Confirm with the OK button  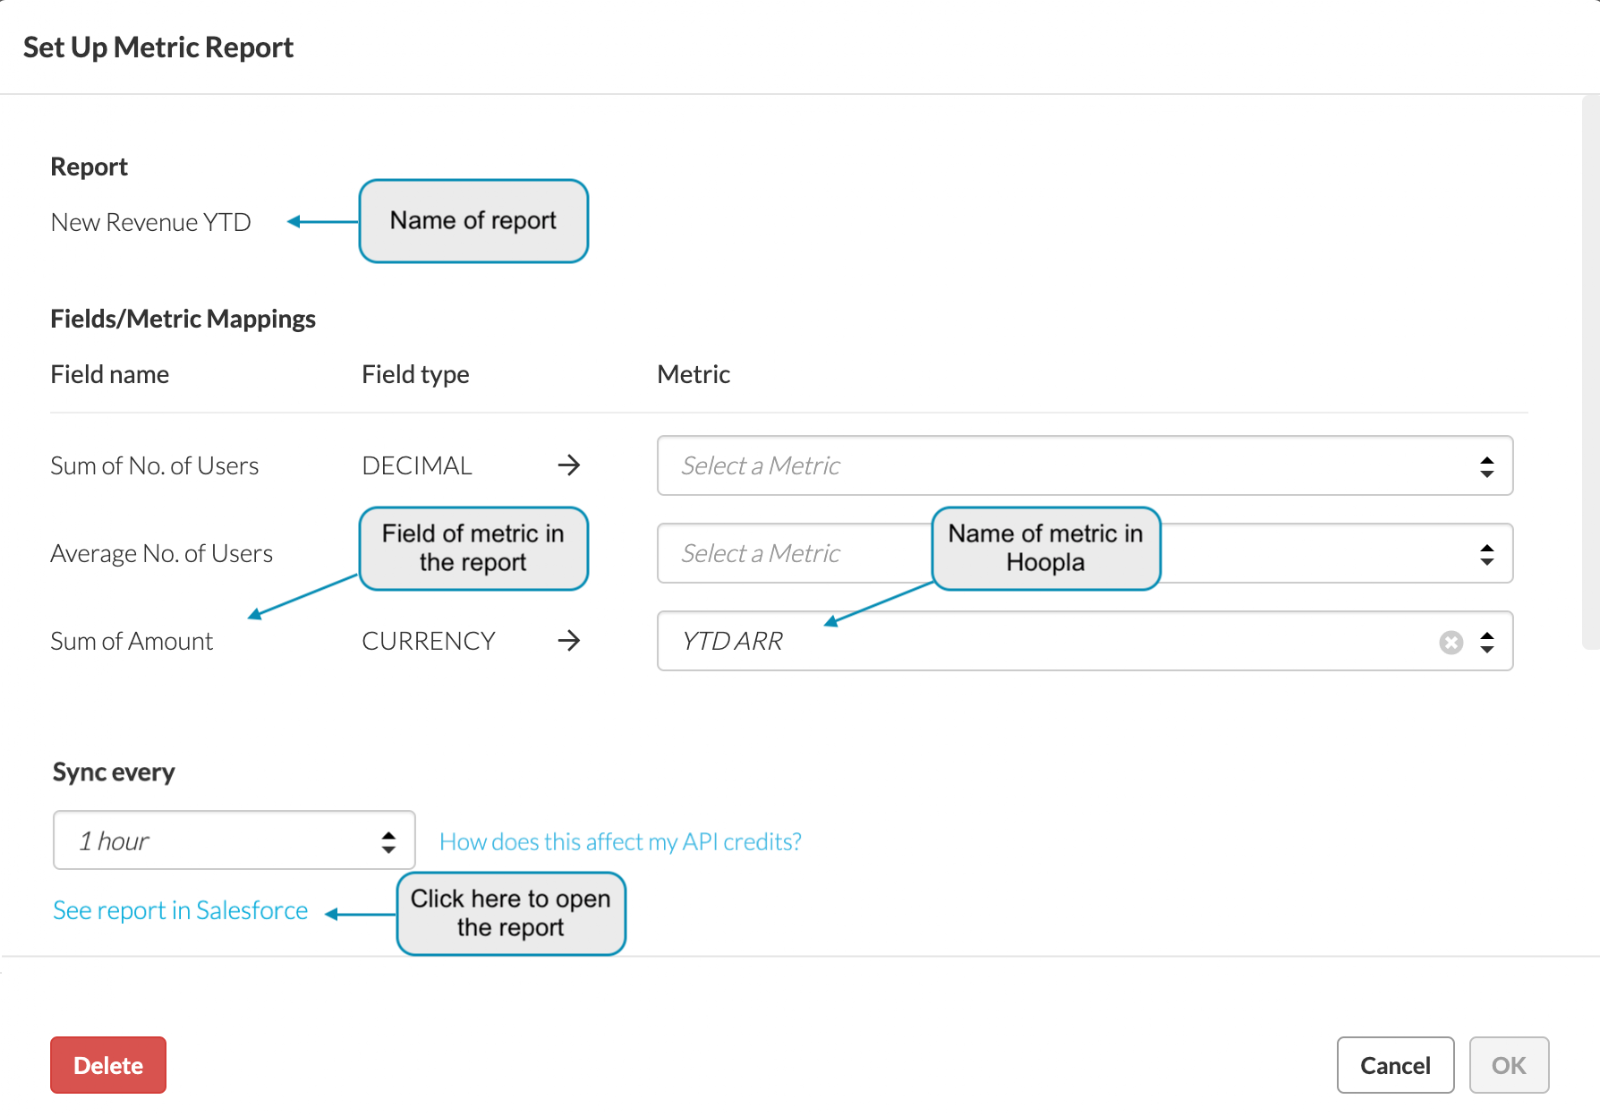click(1509, 1065)
